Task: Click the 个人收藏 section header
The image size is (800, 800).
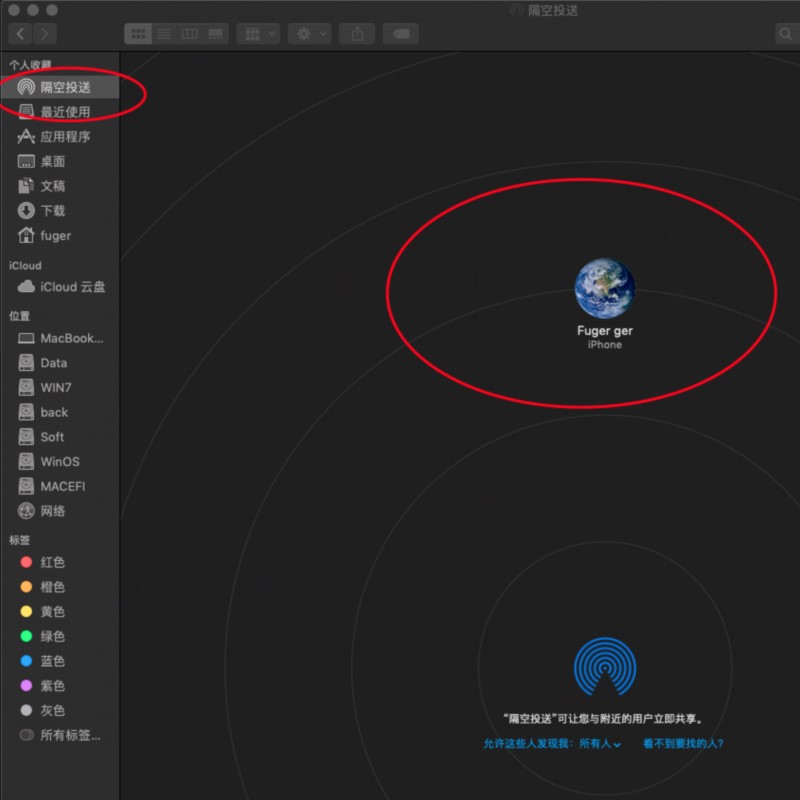Action: [30, 65]
